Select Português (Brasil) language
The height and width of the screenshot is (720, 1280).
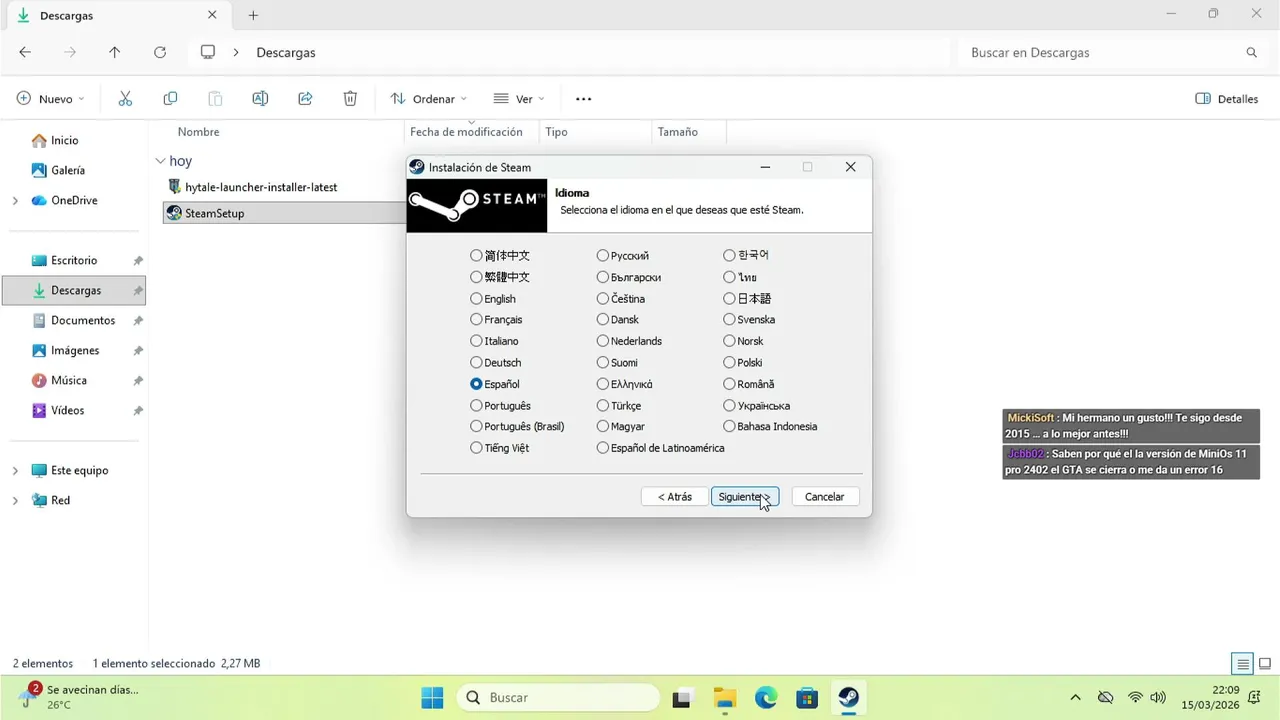click(x=476, y=426)
